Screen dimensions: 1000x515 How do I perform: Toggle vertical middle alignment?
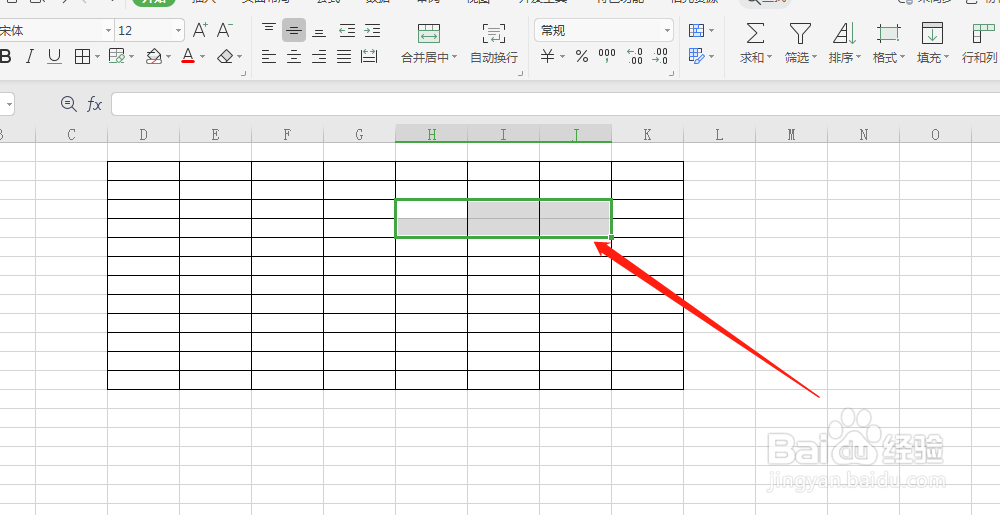294,30
